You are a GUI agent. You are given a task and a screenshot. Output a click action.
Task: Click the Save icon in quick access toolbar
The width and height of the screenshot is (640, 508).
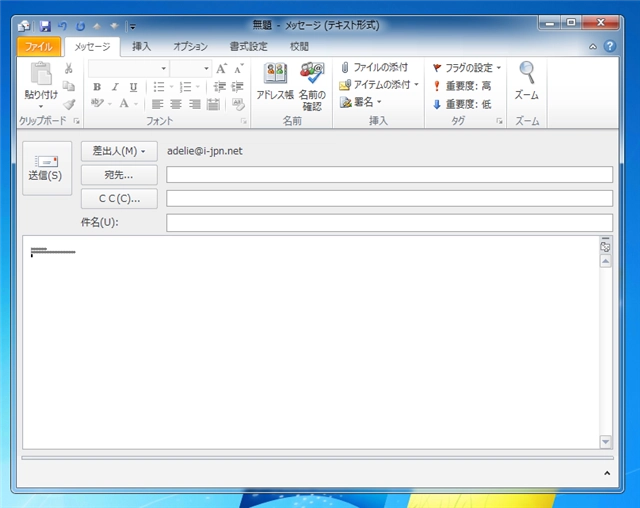(45, 23)
